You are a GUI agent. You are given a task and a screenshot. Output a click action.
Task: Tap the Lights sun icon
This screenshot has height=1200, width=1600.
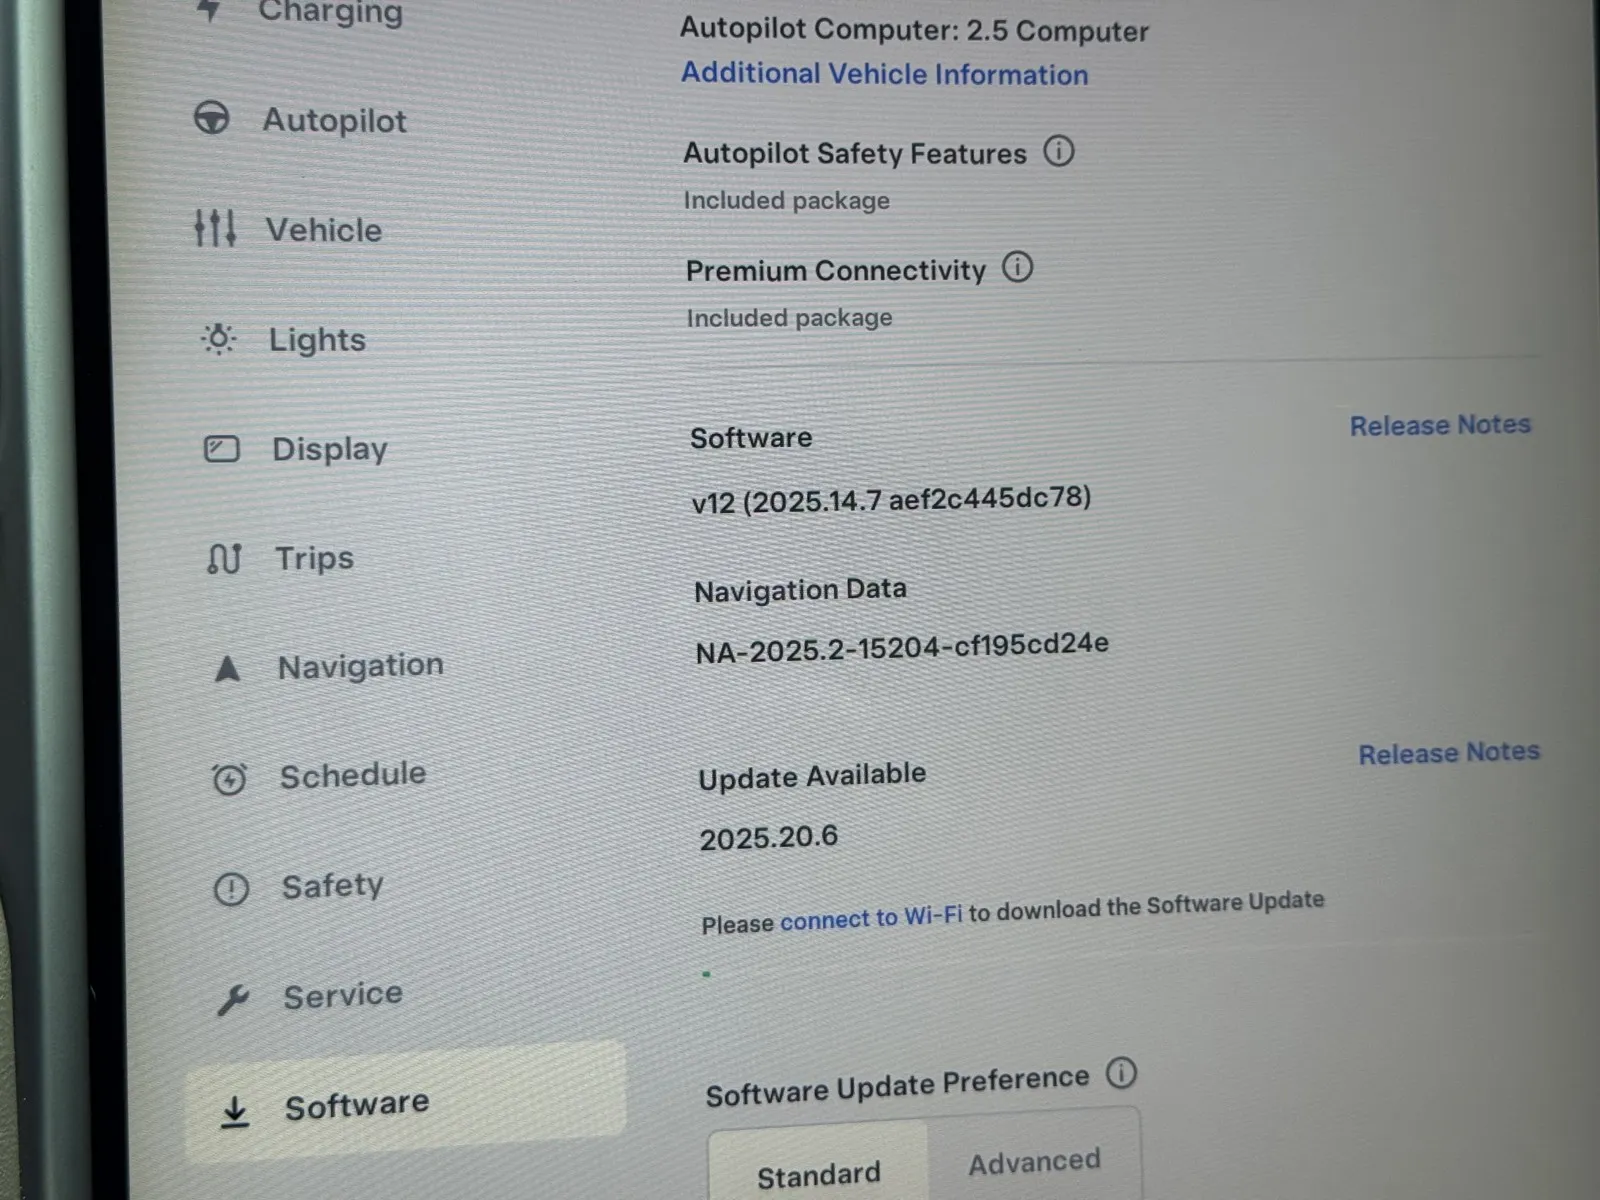tap(218, 339)
